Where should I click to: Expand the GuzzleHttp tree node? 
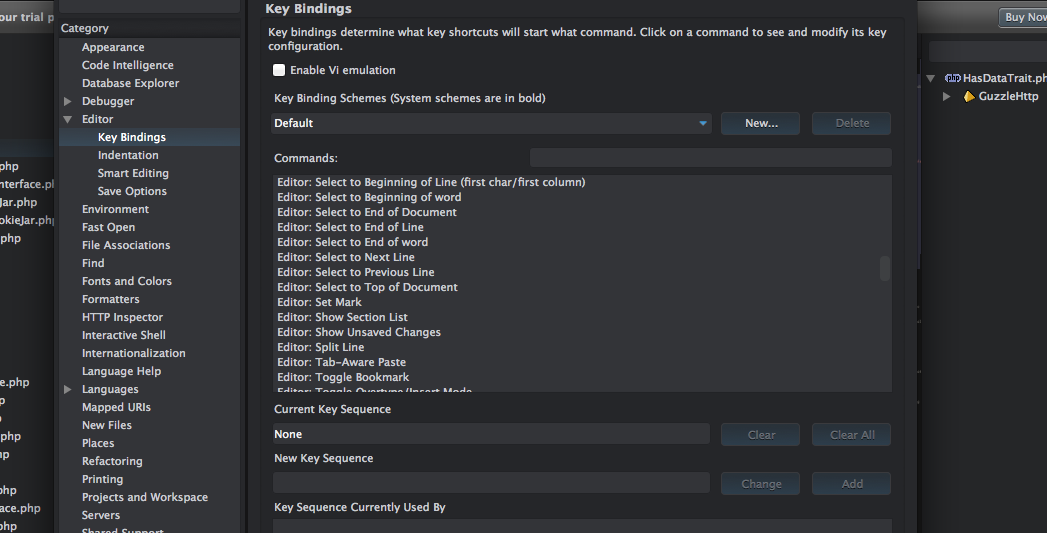click(x=947, y=97)
